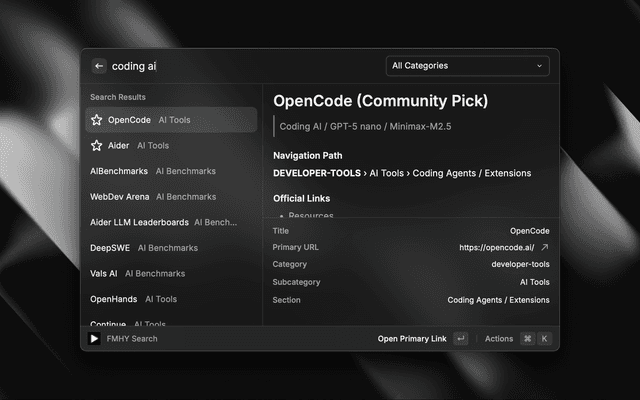Click the K key badge next to Actions
Screen dimensions: 640x400
pyautogui.click(x=544, y=338)
